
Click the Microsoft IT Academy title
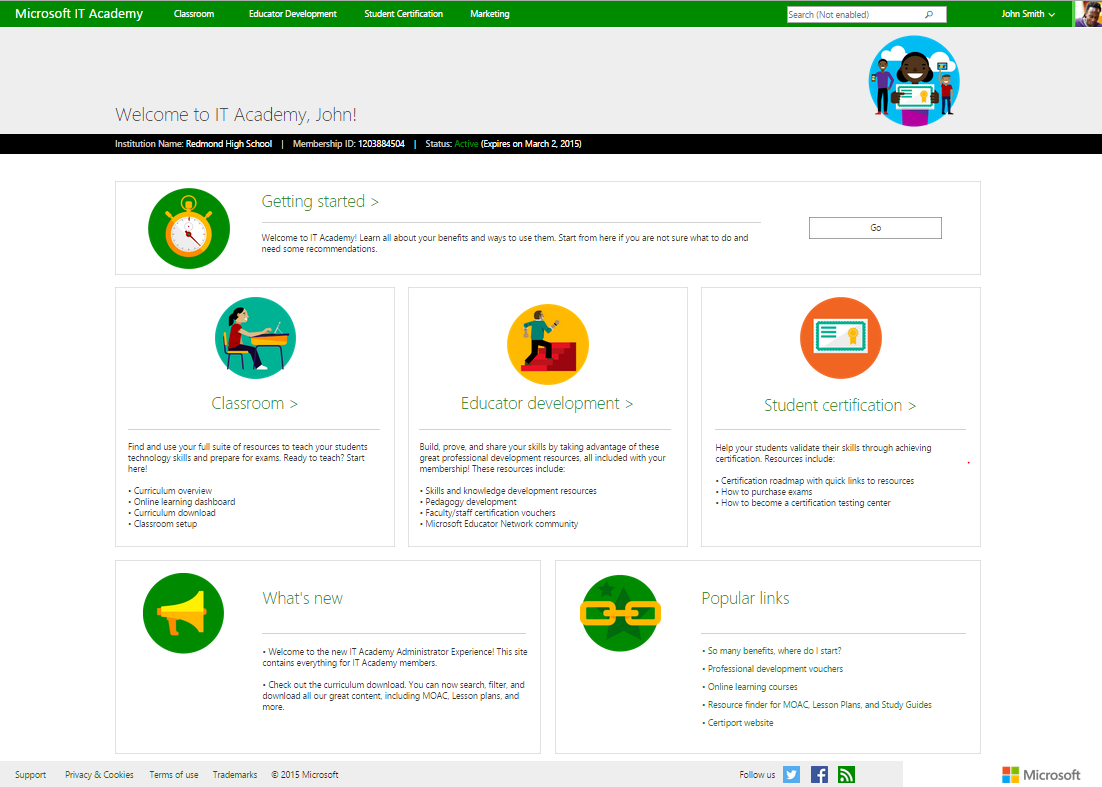click(79, 13)
